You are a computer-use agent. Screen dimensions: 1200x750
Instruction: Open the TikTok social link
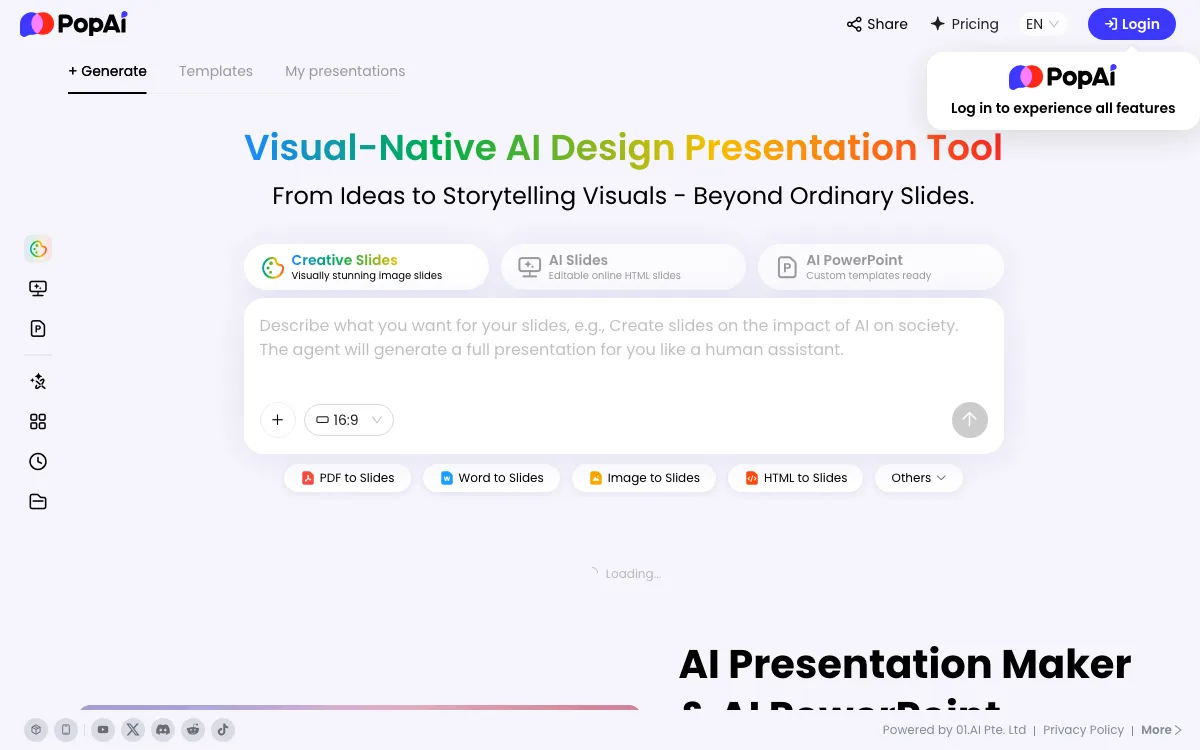pos(223,730)
